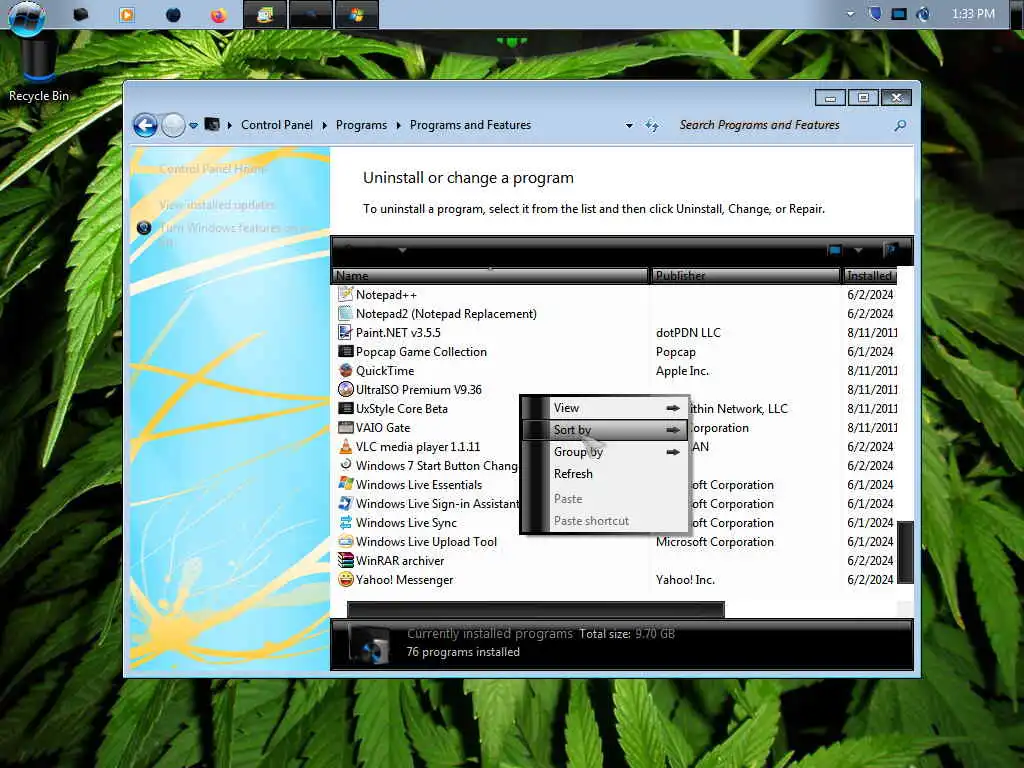Screen dimensions: 1024x768
Task: Expand the Sort by submenu arrow
Action: pos(673,430)
